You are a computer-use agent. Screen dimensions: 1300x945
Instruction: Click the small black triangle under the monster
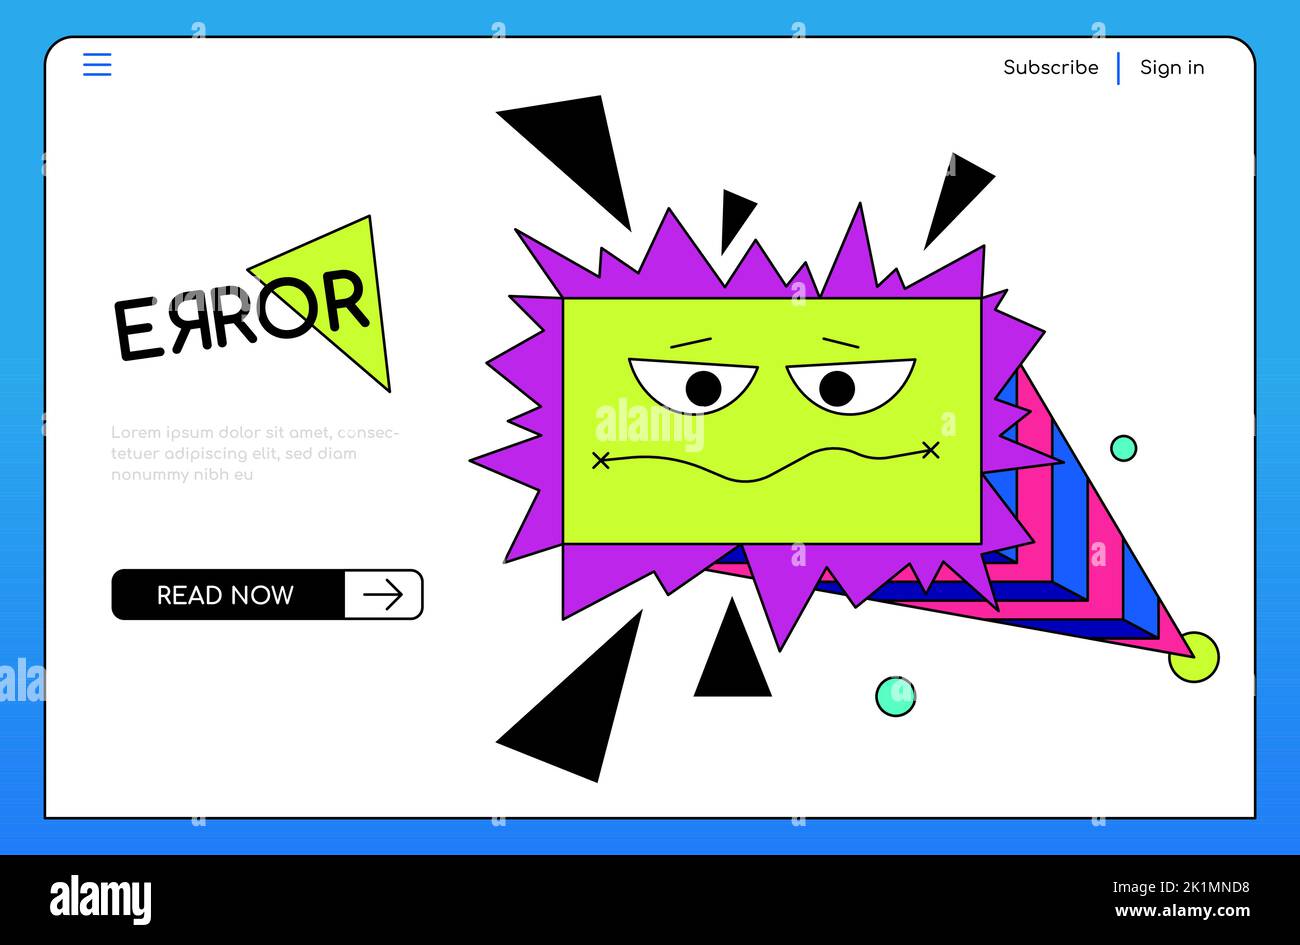(732, 650)
